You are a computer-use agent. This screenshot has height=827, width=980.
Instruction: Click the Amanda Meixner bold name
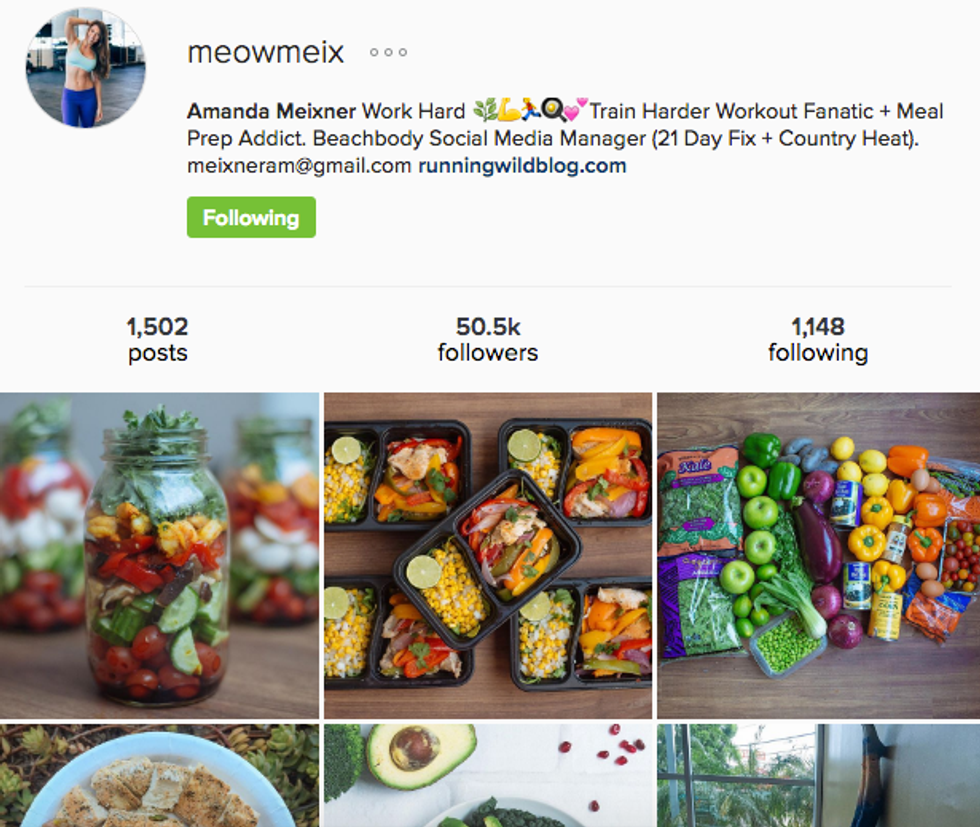pos(272,111)
